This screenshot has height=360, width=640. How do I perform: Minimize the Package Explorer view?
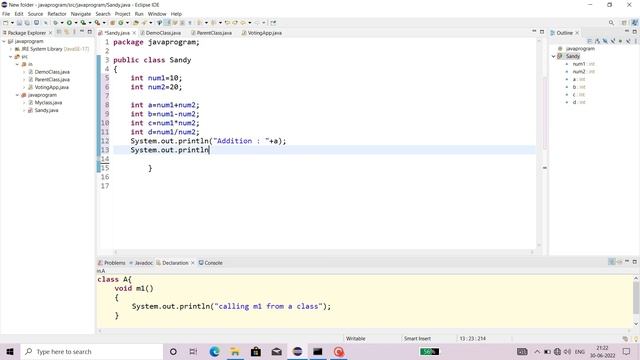[82, 31]
